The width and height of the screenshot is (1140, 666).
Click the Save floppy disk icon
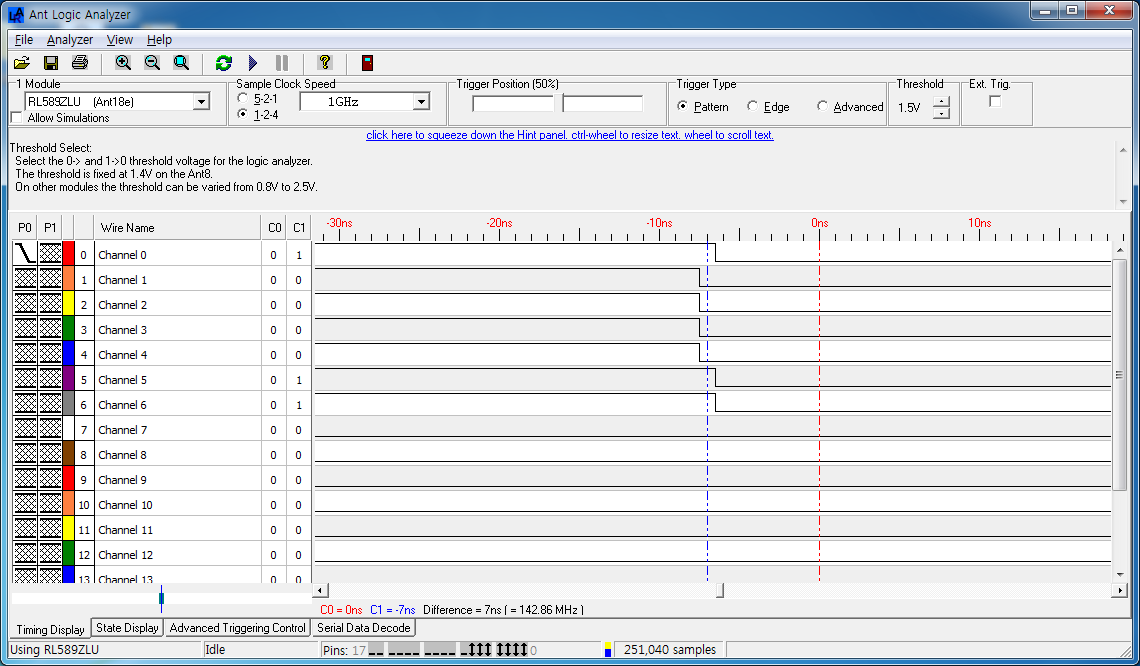pos(51,63)
